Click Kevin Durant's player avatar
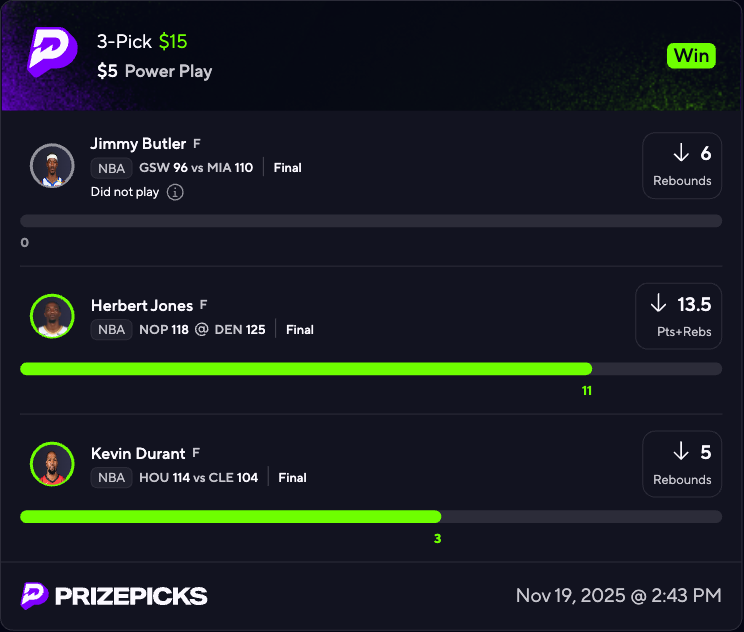This screenshot has height=632, width=744. (x=52, y=465)
